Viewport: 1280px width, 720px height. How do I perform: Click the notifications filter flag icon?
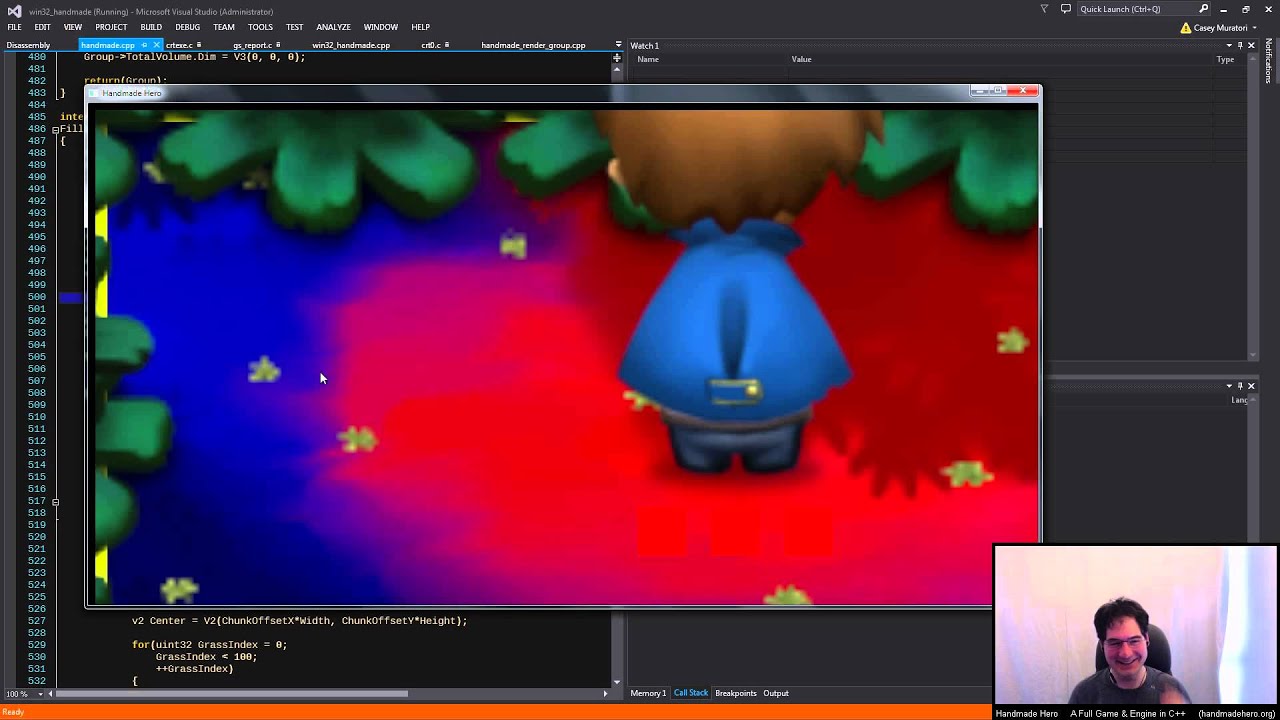pyautogui.click(x=1044, y=9)
